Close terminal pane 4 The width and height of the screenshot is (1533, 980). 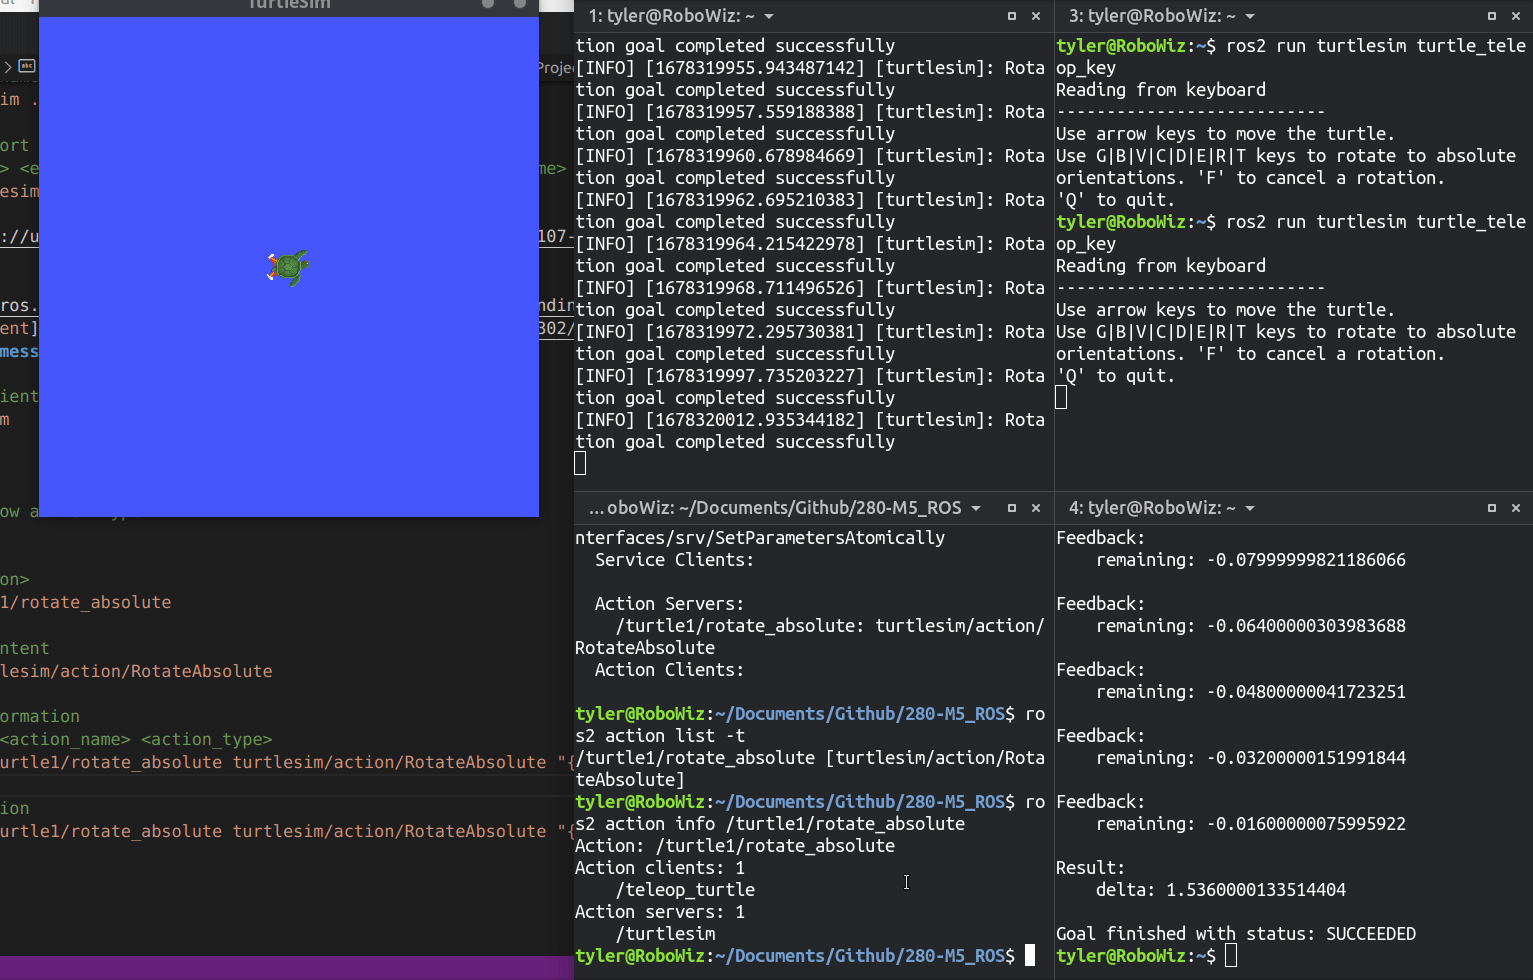(x=1516, y=508)
